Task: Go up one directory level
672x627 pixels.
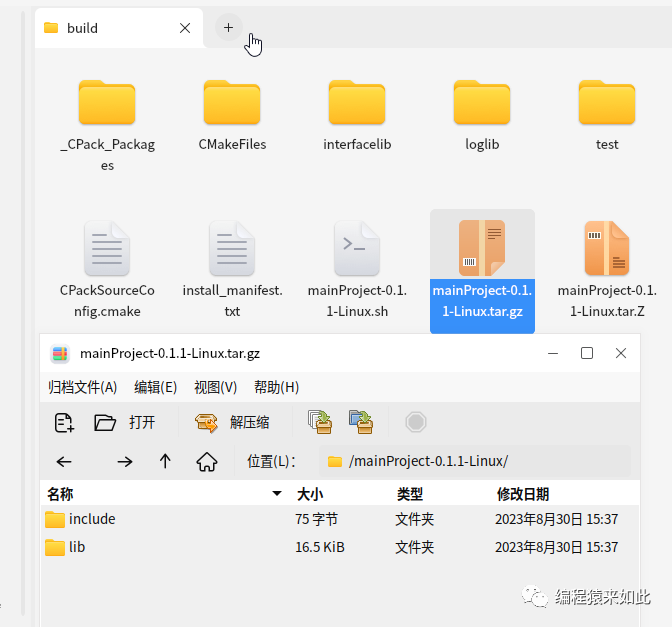Action: click(x=165, y=462)
